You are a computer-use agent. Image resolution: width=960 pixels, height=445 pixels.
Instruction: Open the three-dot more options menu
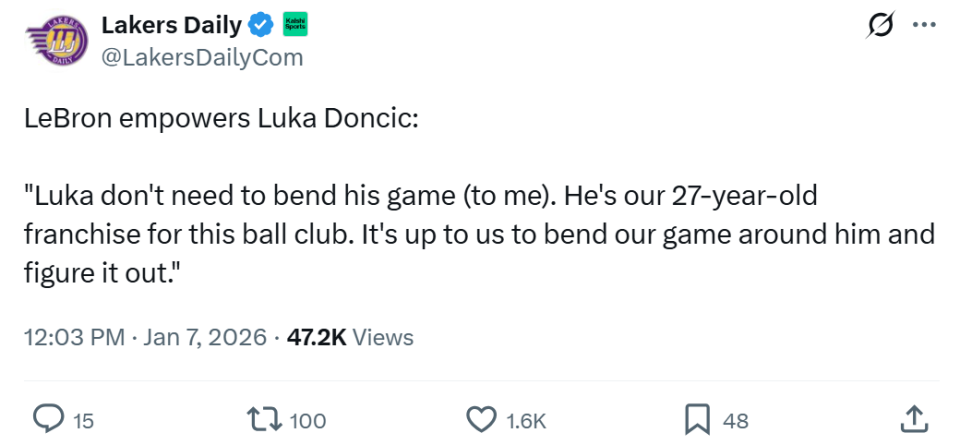(924, 27)
